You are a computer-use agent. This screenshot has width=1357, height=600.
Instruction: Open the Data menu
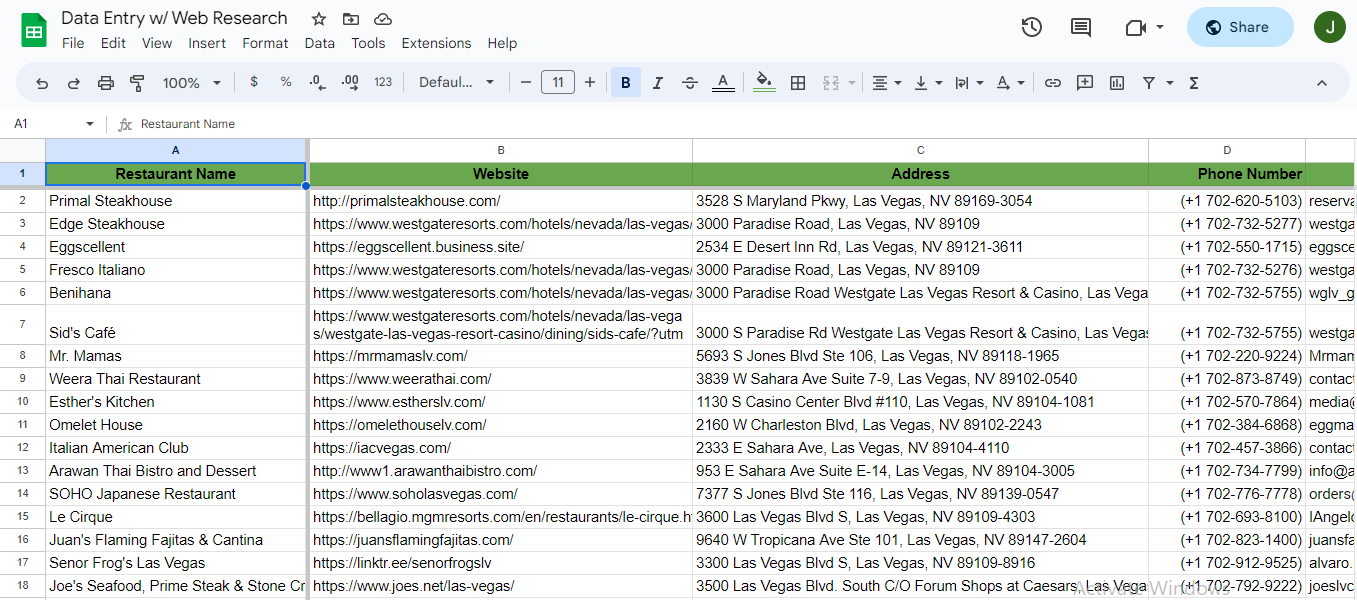tap(320, 43)
